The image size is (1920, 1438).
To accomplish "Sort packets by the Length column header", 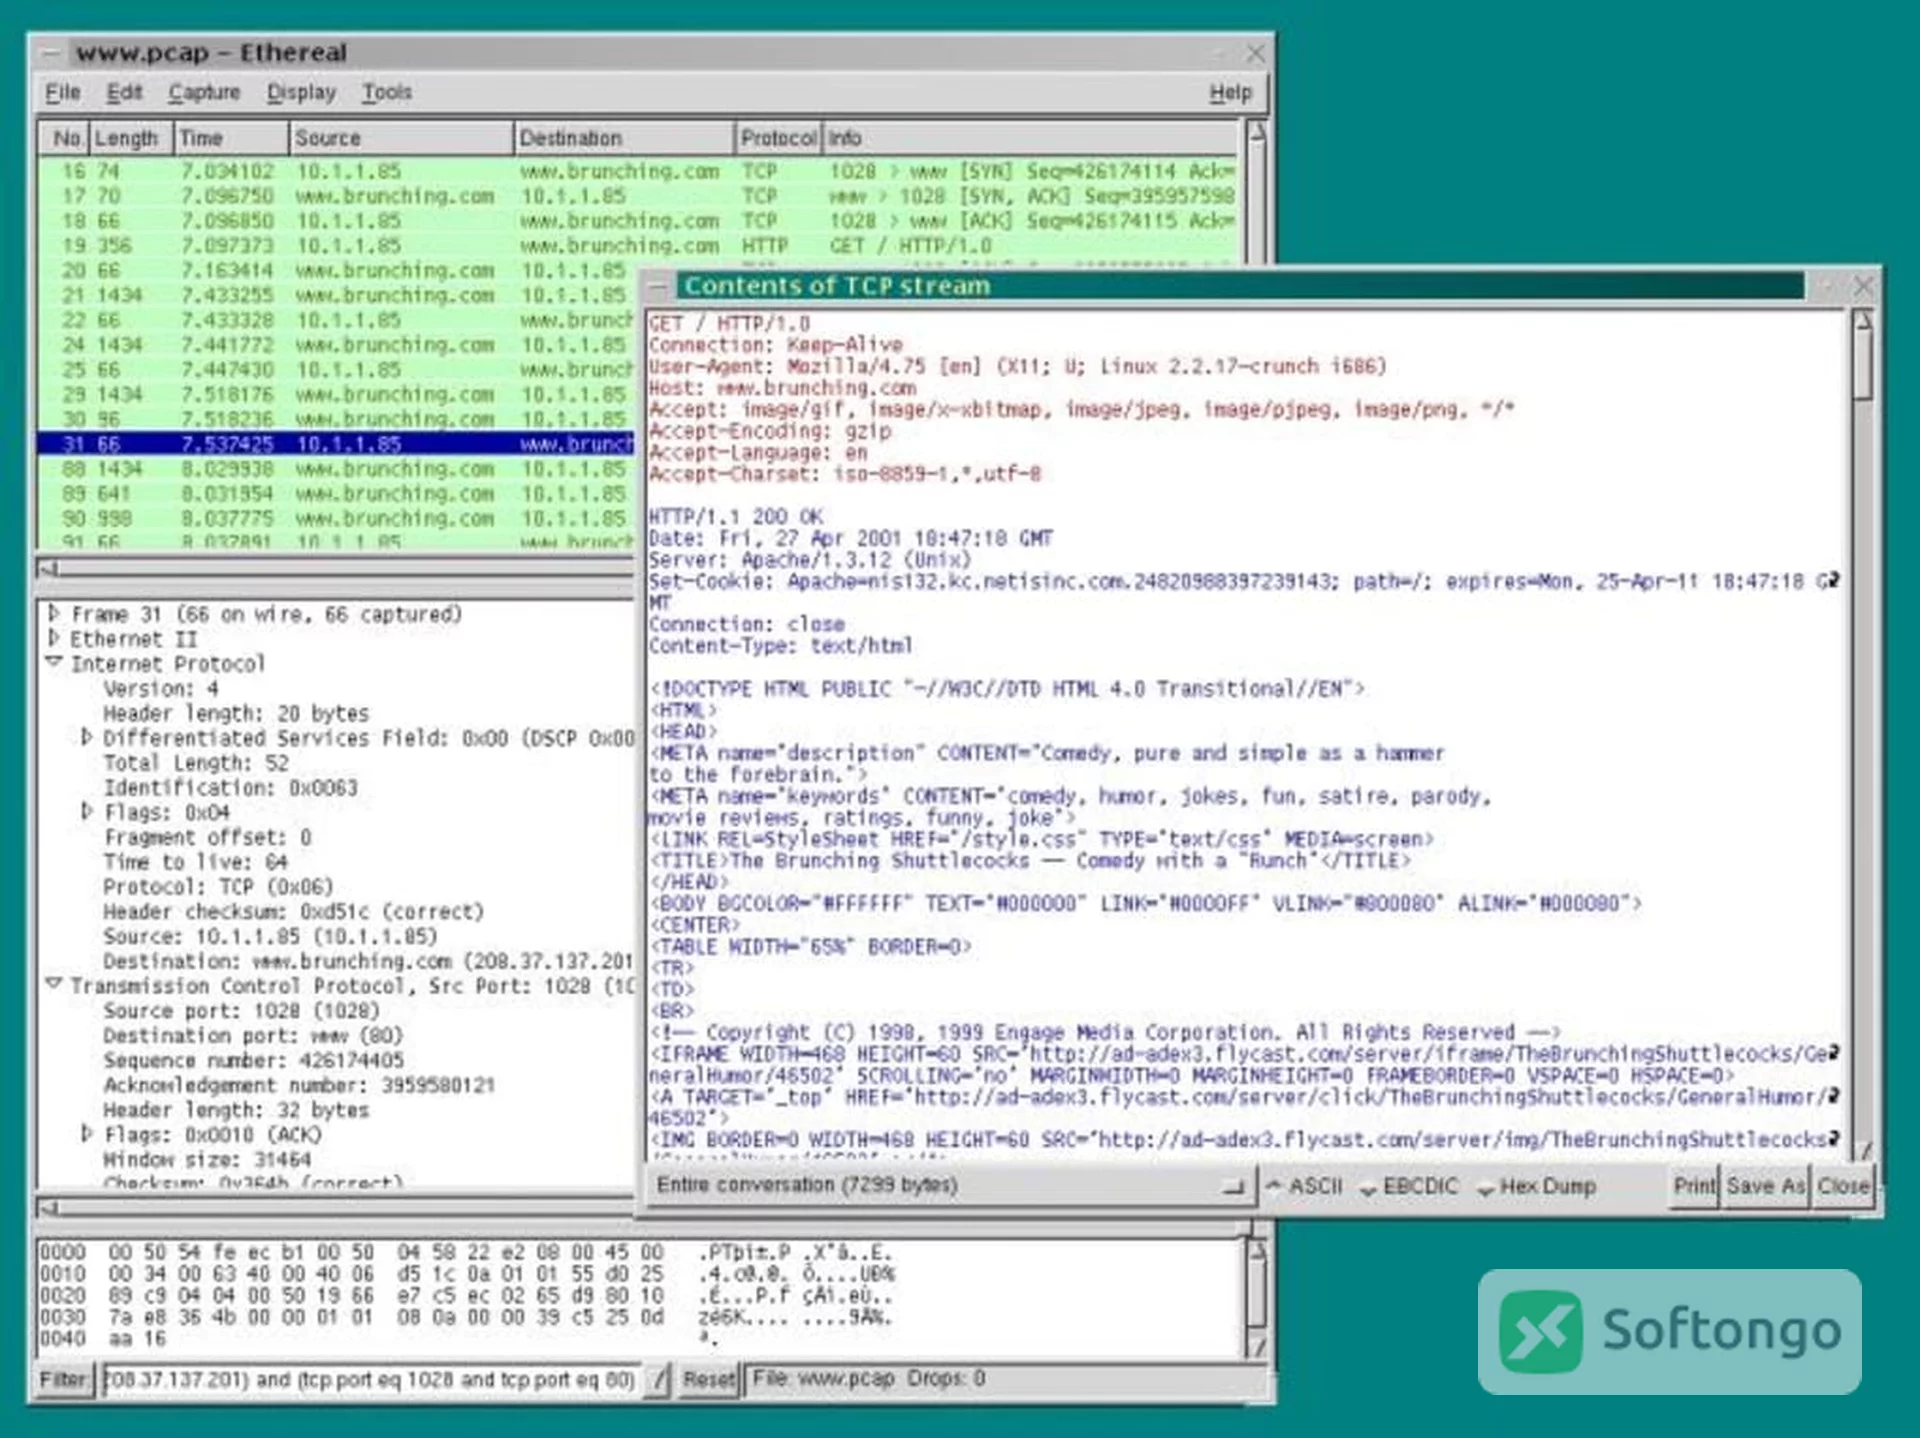I will [x=130, y=138].
